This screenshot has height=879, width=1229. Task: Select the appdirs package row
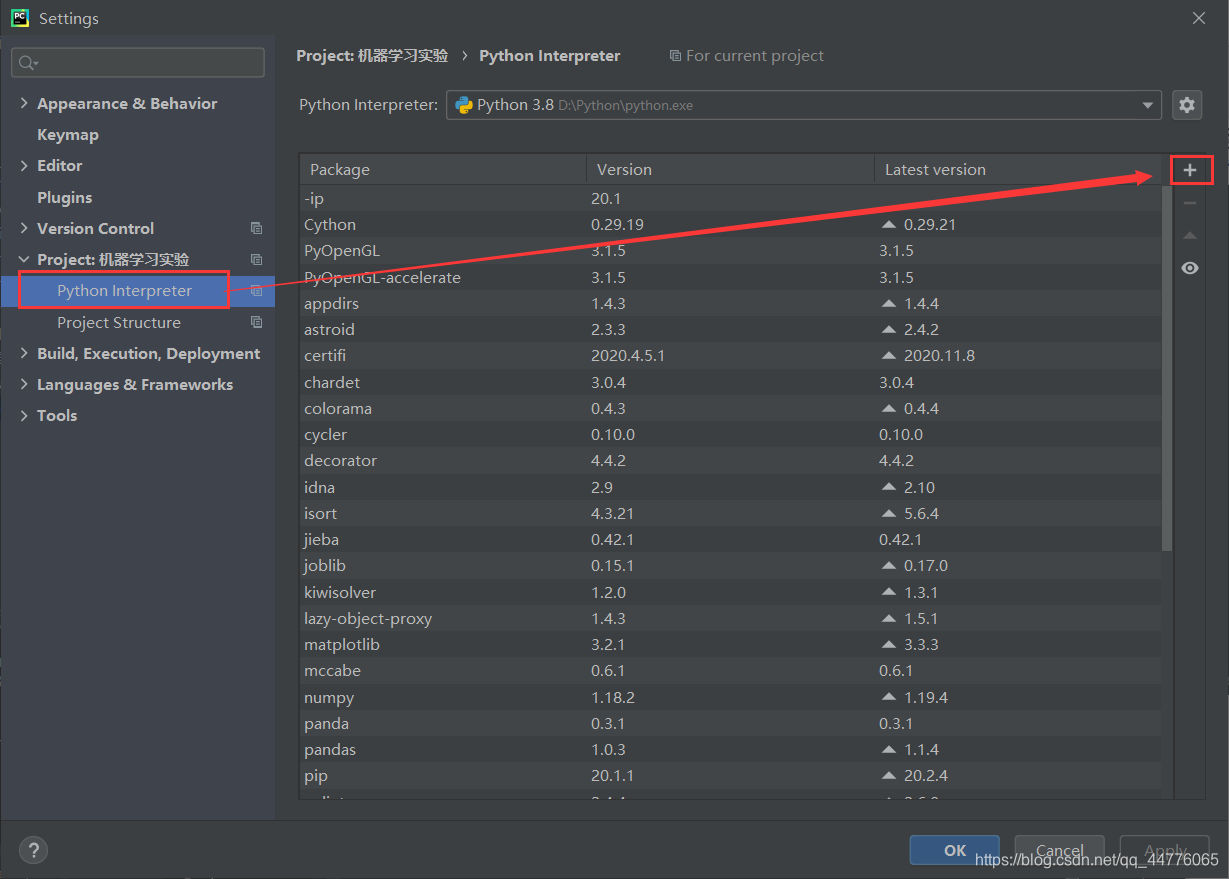730,303
